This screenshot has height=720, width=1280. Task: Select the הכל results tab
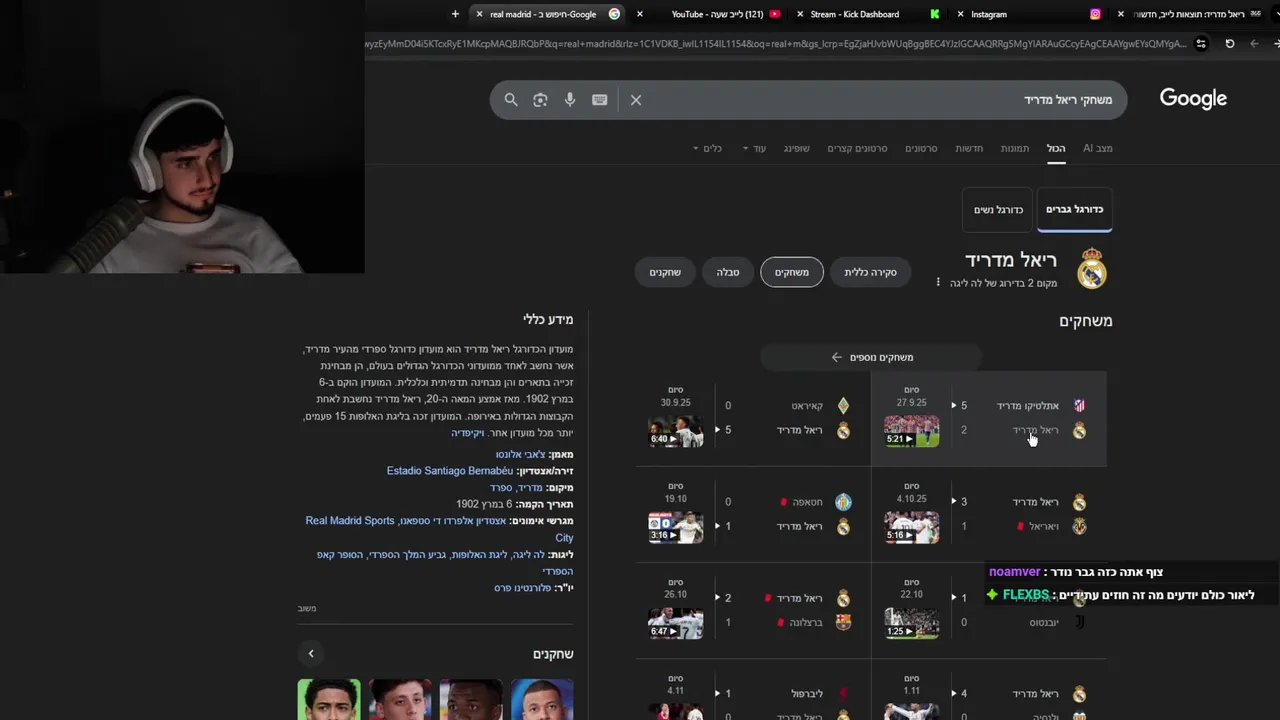point(1056,148)
